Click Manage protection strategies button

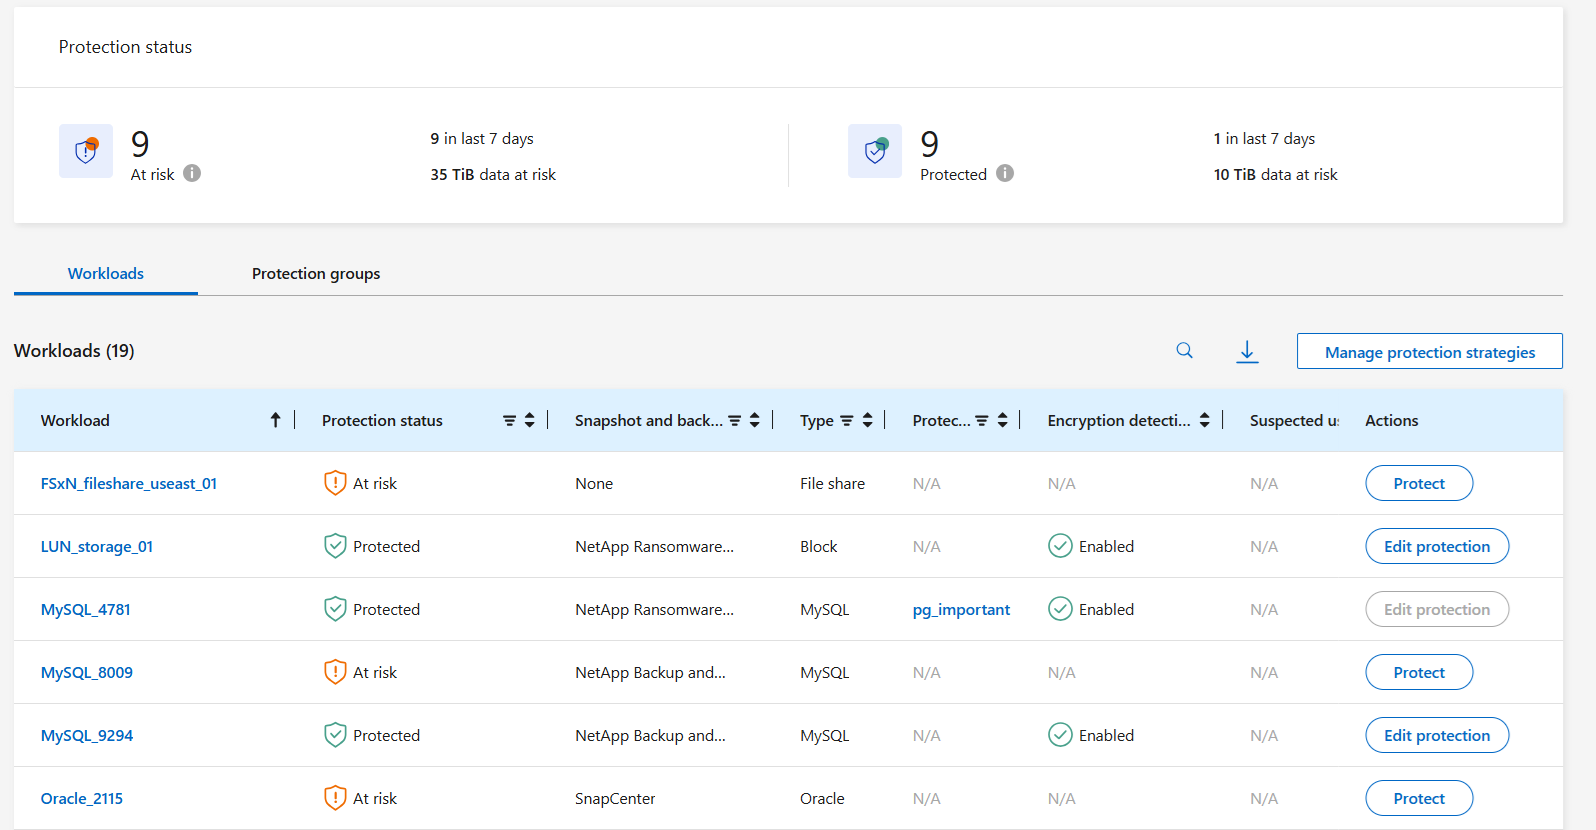pyautogui.click(x=1429, y=352)
